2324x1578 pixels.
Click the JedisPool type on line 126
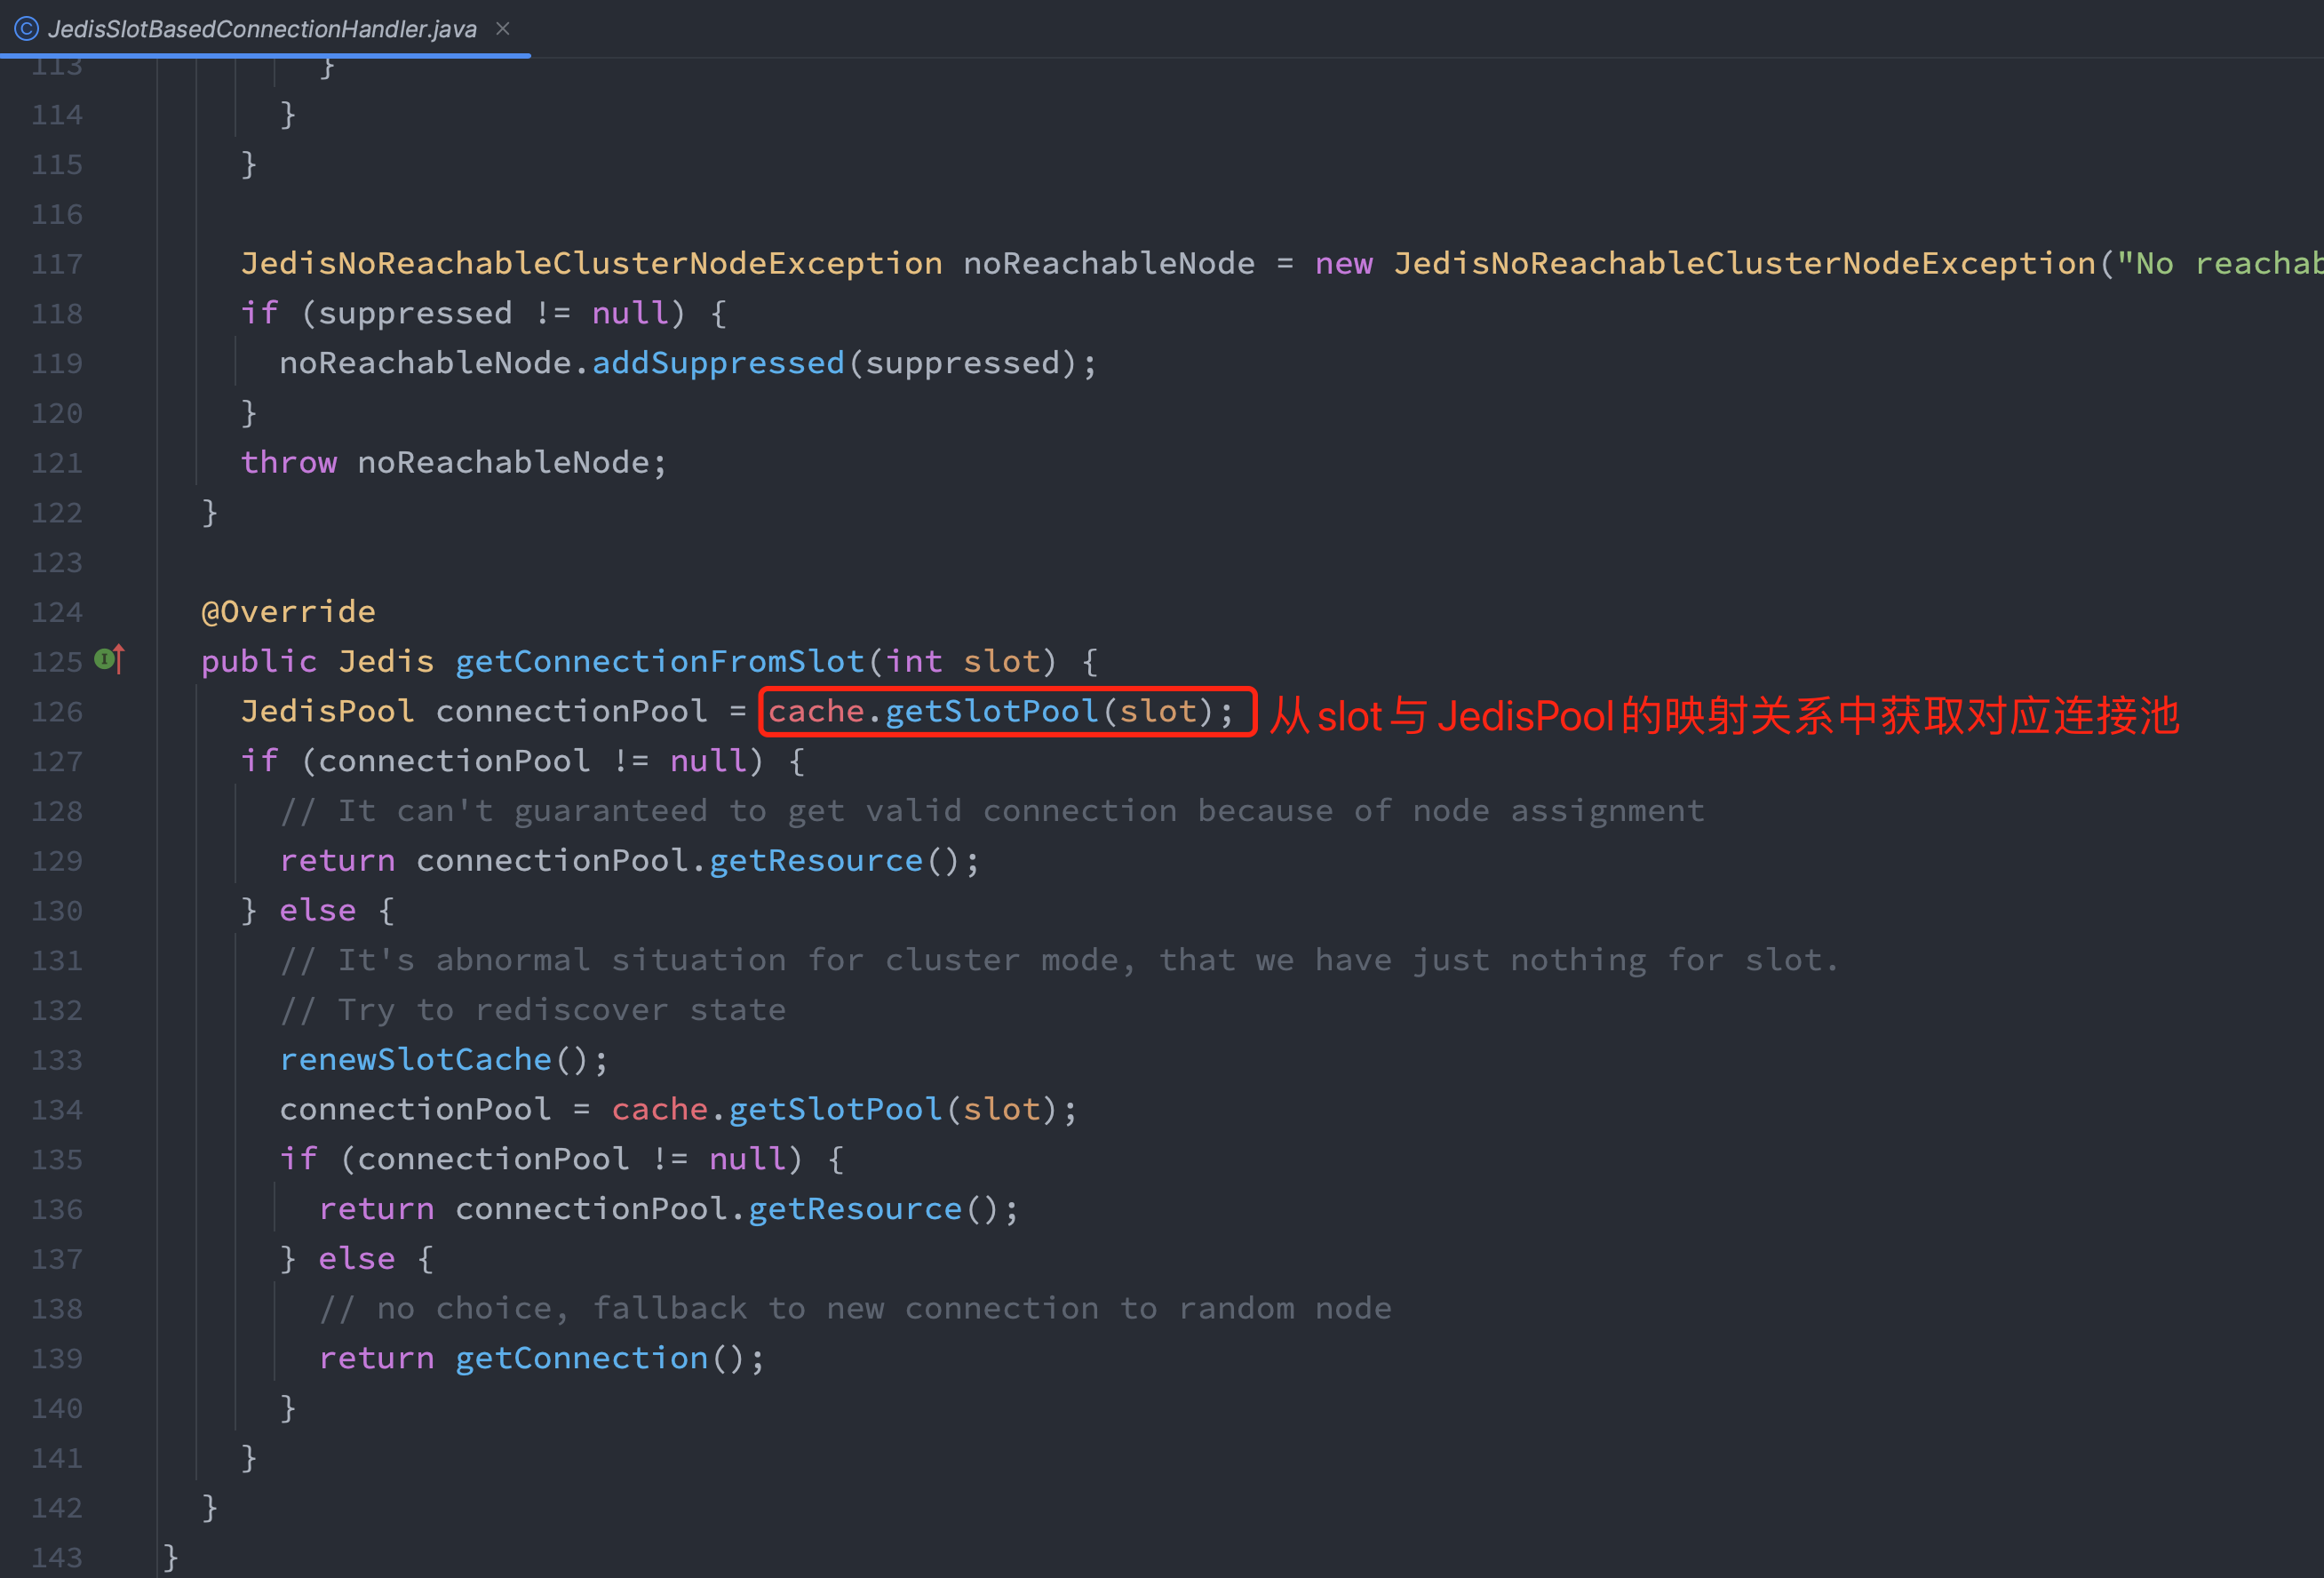point(327,711)
